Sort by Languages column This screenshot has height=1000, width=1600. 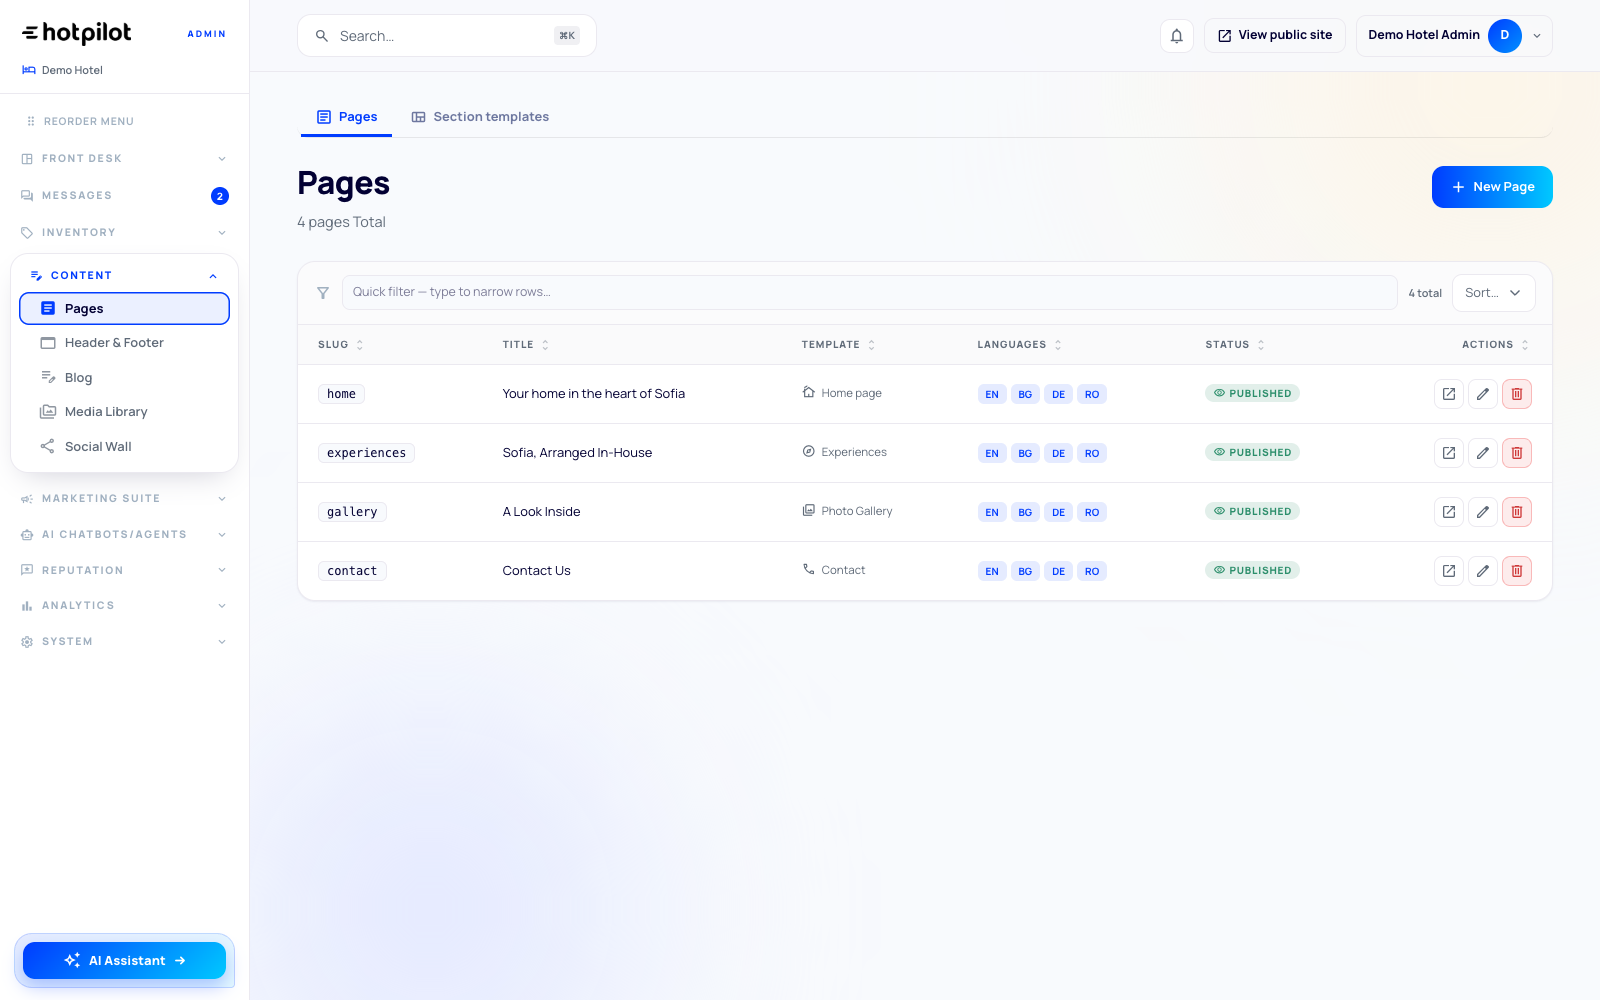click(x=1019, y=345)
